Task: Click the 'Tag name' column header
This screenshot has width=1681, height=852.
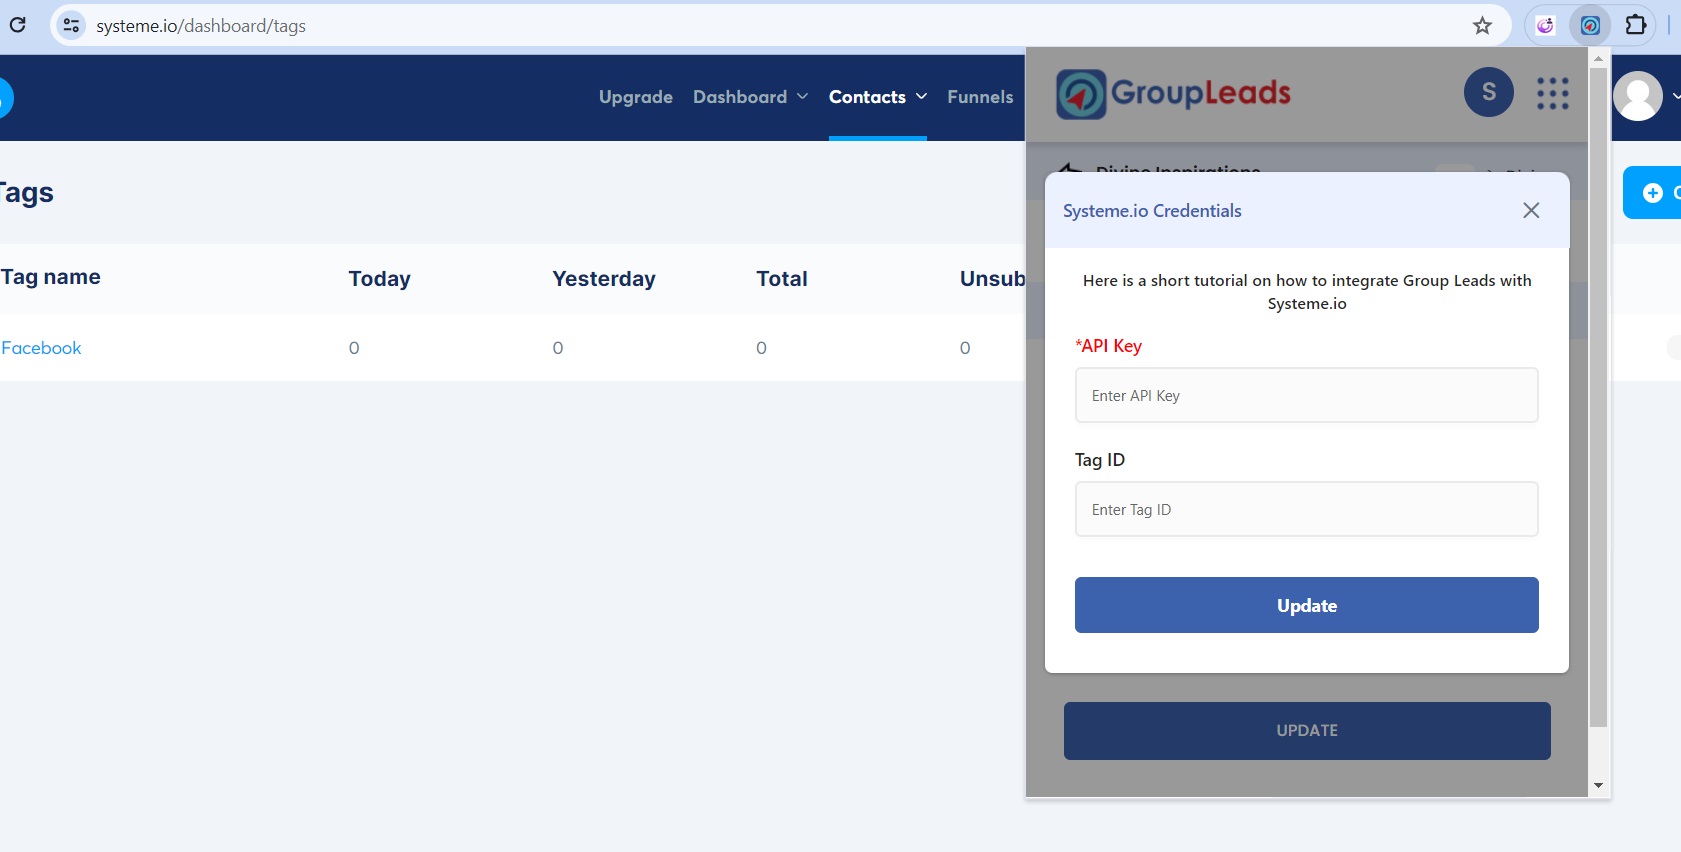Action: (x=50, y=277)
